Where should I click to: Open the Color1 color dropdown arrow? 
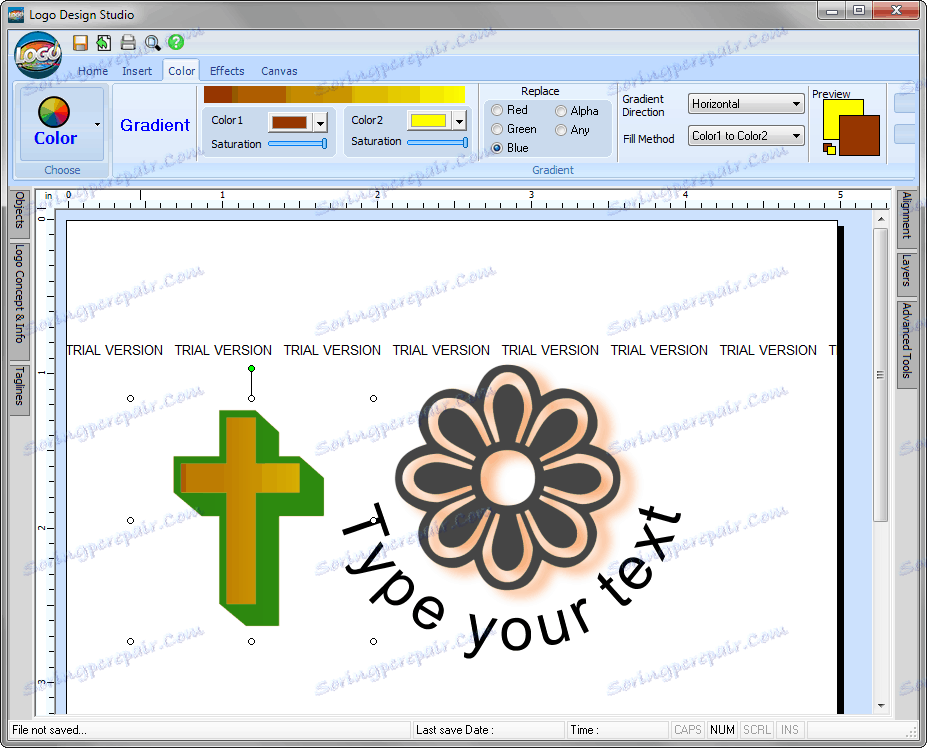tap(320, 123)
